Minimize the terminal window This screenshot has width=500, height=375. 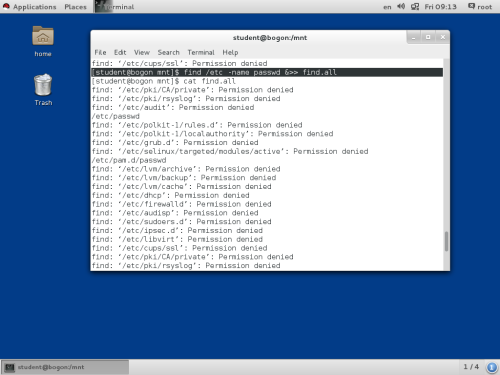pyautogui.click(x=414, y=37)
